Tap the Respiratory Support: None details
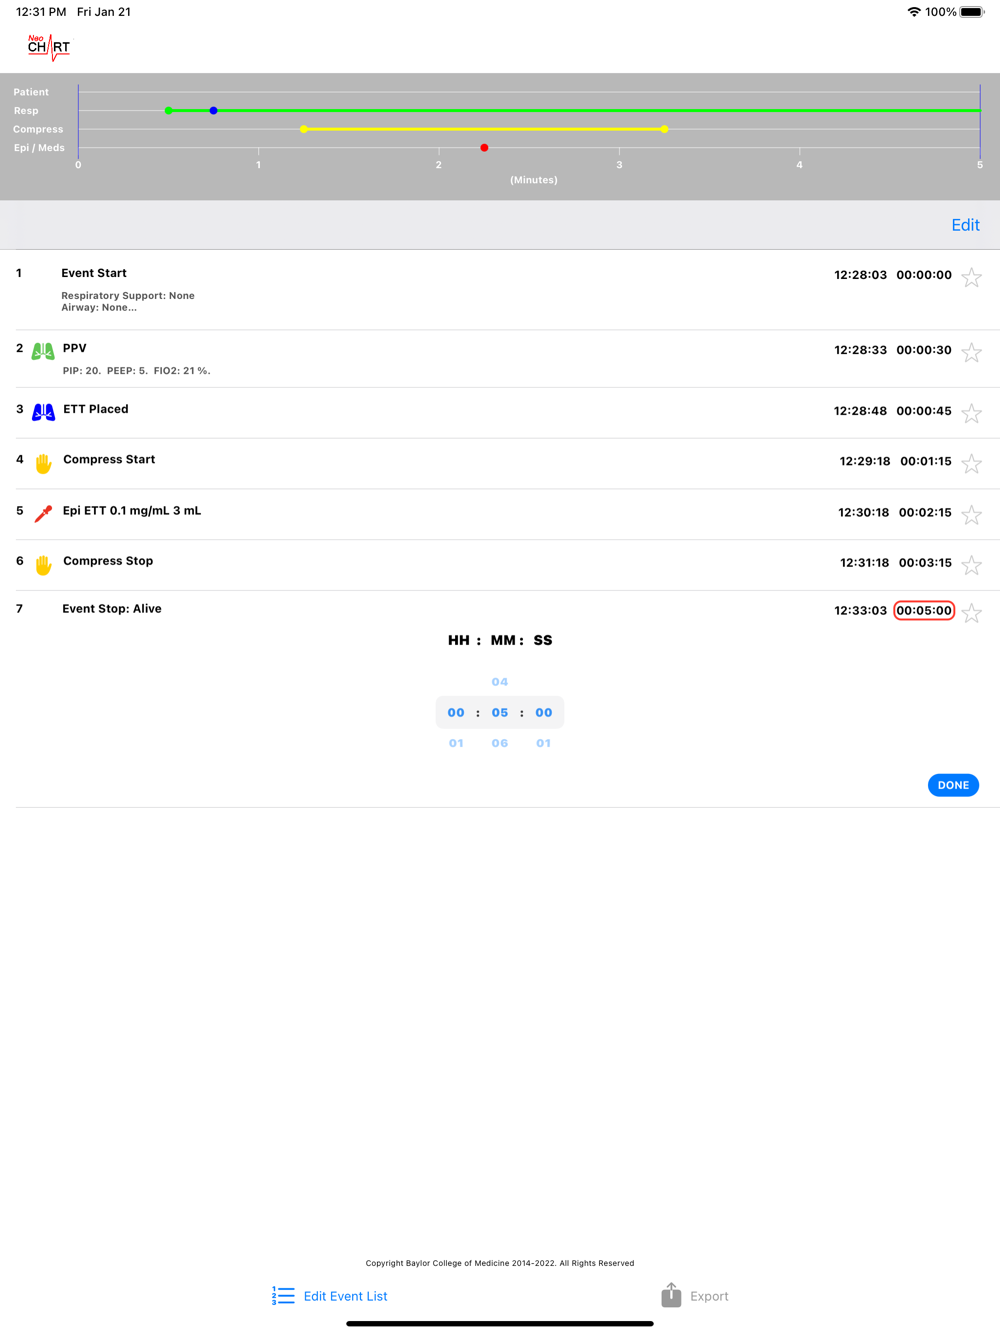Screen dimensions: 1000x1334 click(x=128, y=296)
